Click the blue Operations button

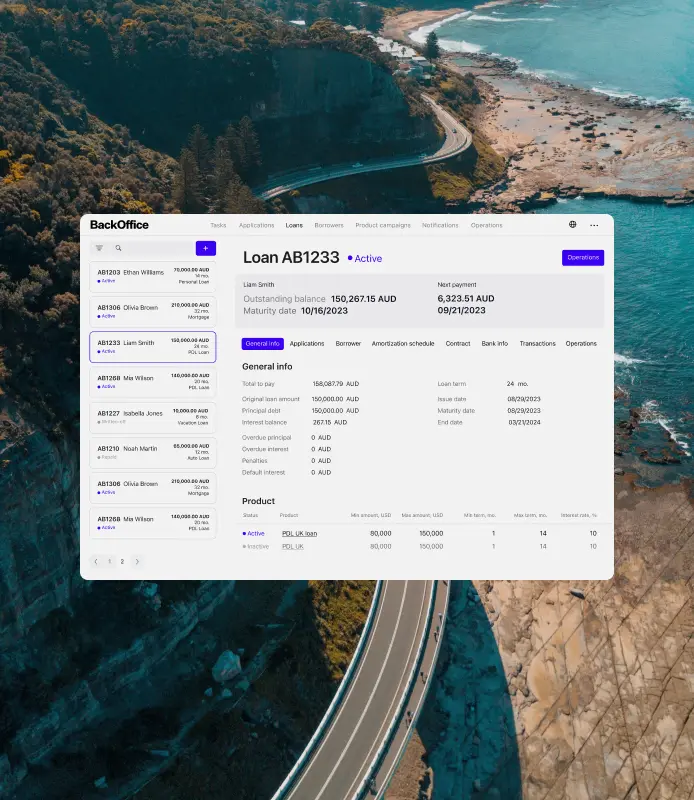point(583,258)
